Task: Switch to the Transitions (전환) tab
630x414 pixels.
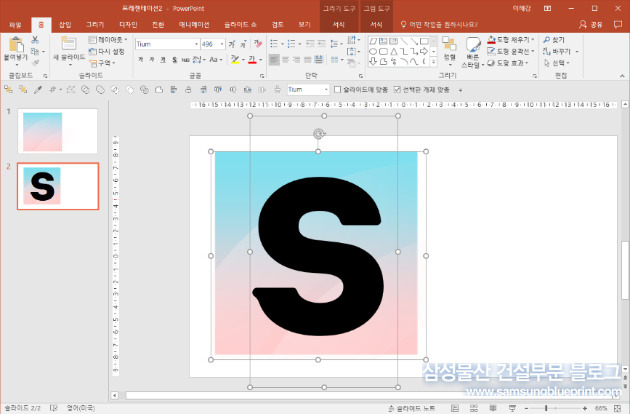Action: (158, 25)
